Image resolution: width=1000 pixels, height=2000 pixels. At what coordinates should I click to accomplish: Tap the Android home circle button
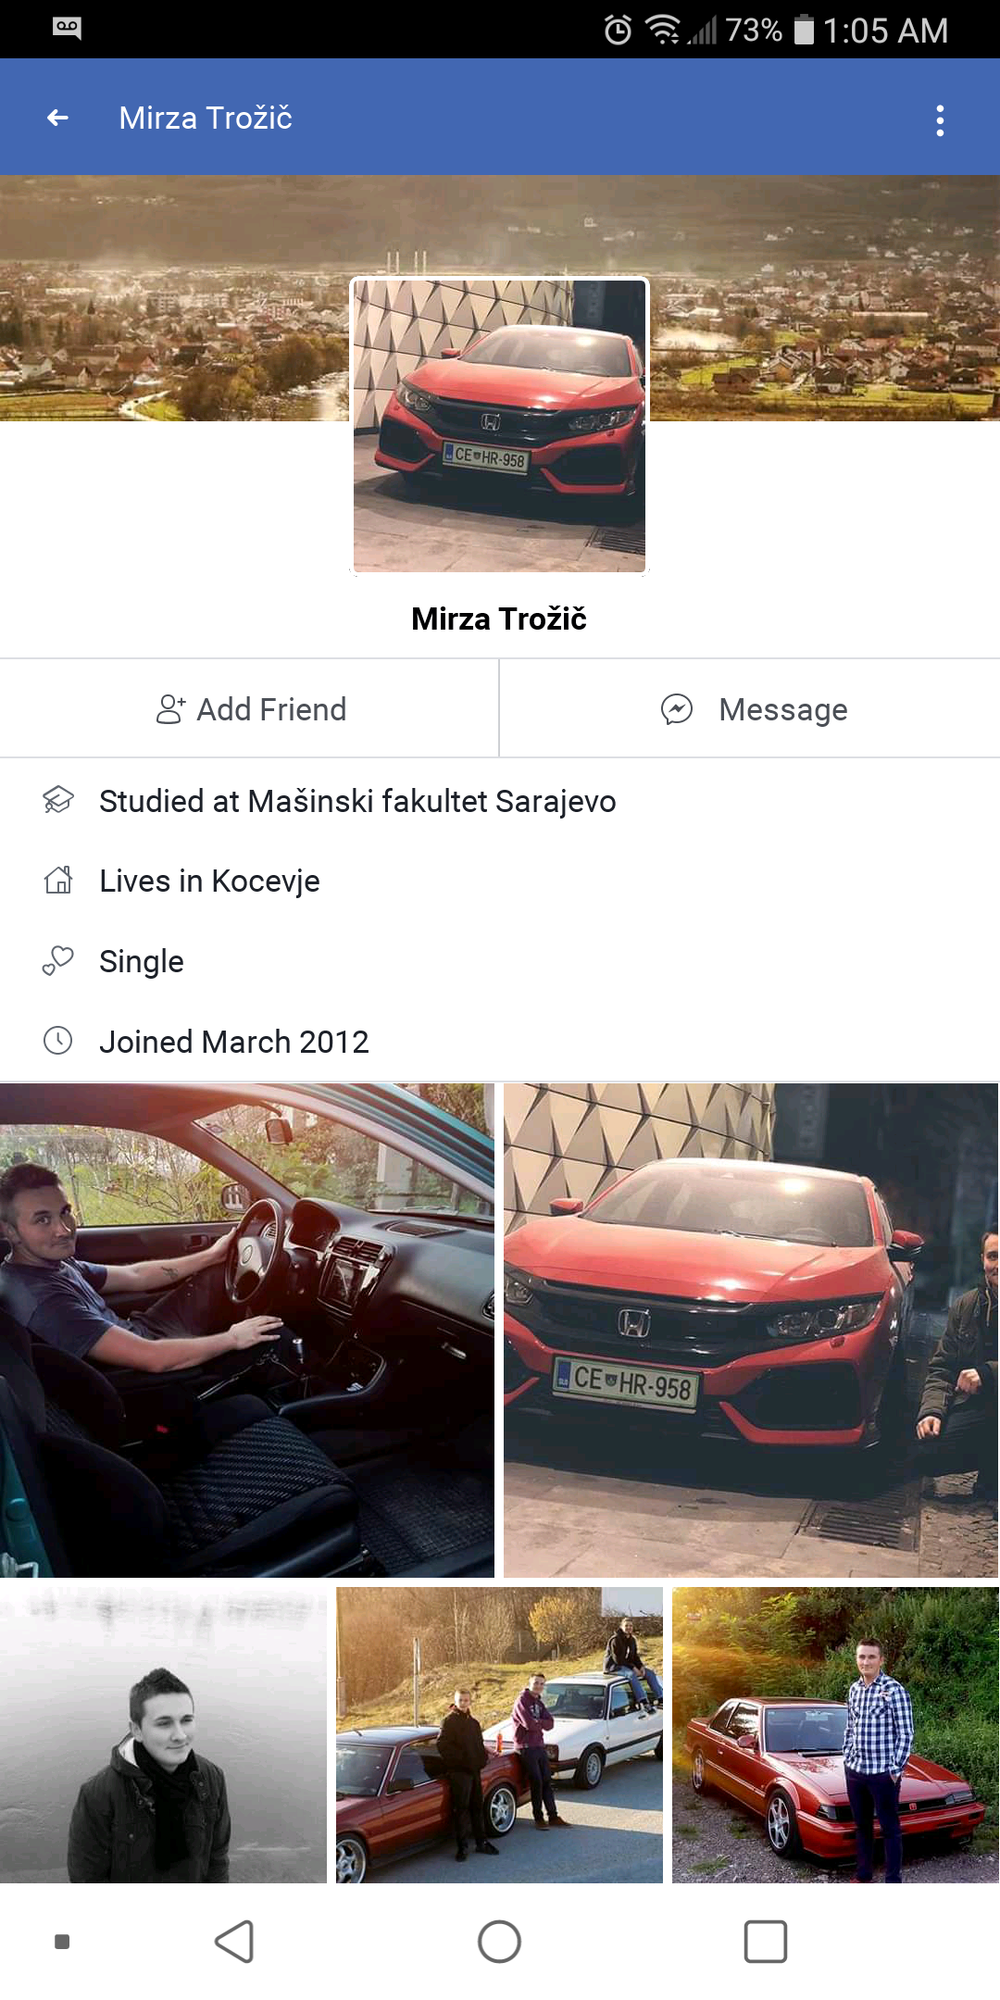(499, 1942)
